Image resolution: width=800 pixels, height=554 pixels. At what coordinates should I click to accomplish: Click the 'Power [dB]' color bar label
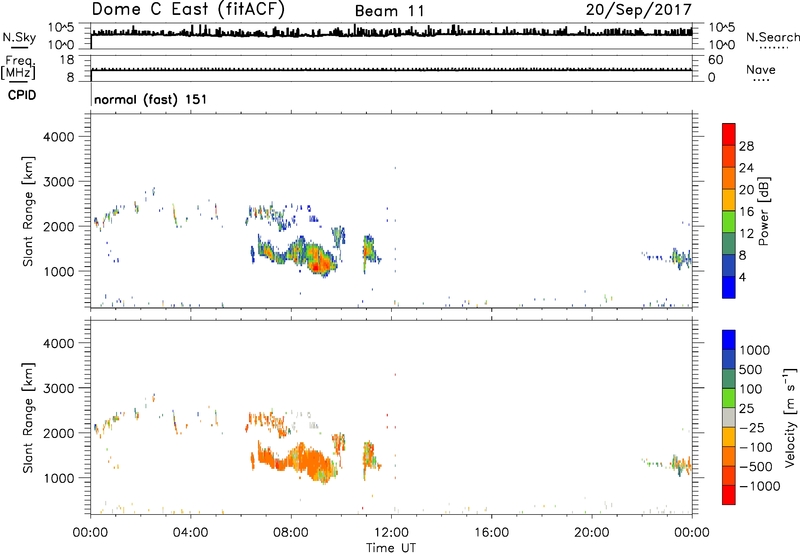pos(764,211)
